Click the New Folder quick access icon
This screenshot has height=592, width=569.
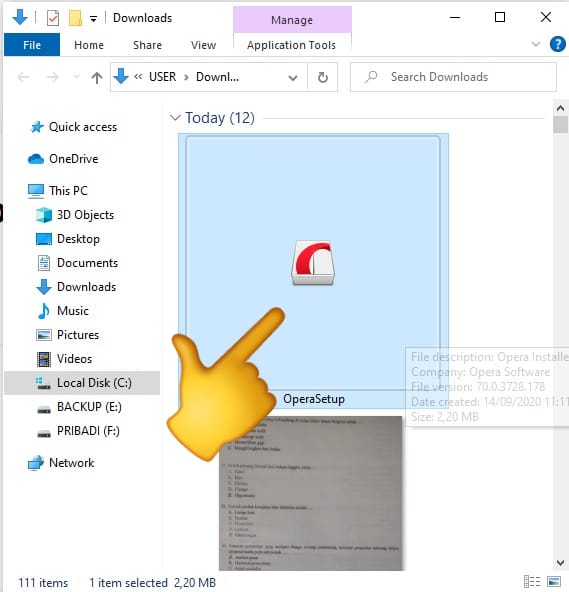point(75,18)
